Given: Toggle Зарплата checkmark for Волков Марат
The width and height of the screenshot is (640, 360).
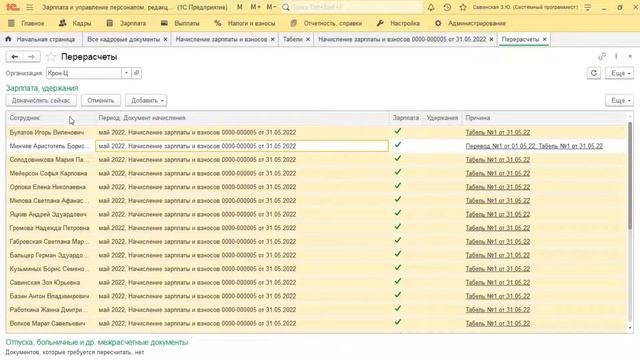Looking at the screenshot, I should coord(398,322).
